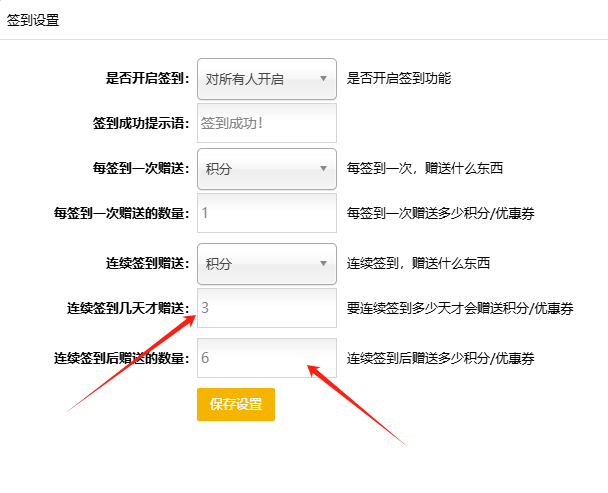Click help text 要连续签到多少天才会赠送积分/优惠券

(460, 308)
